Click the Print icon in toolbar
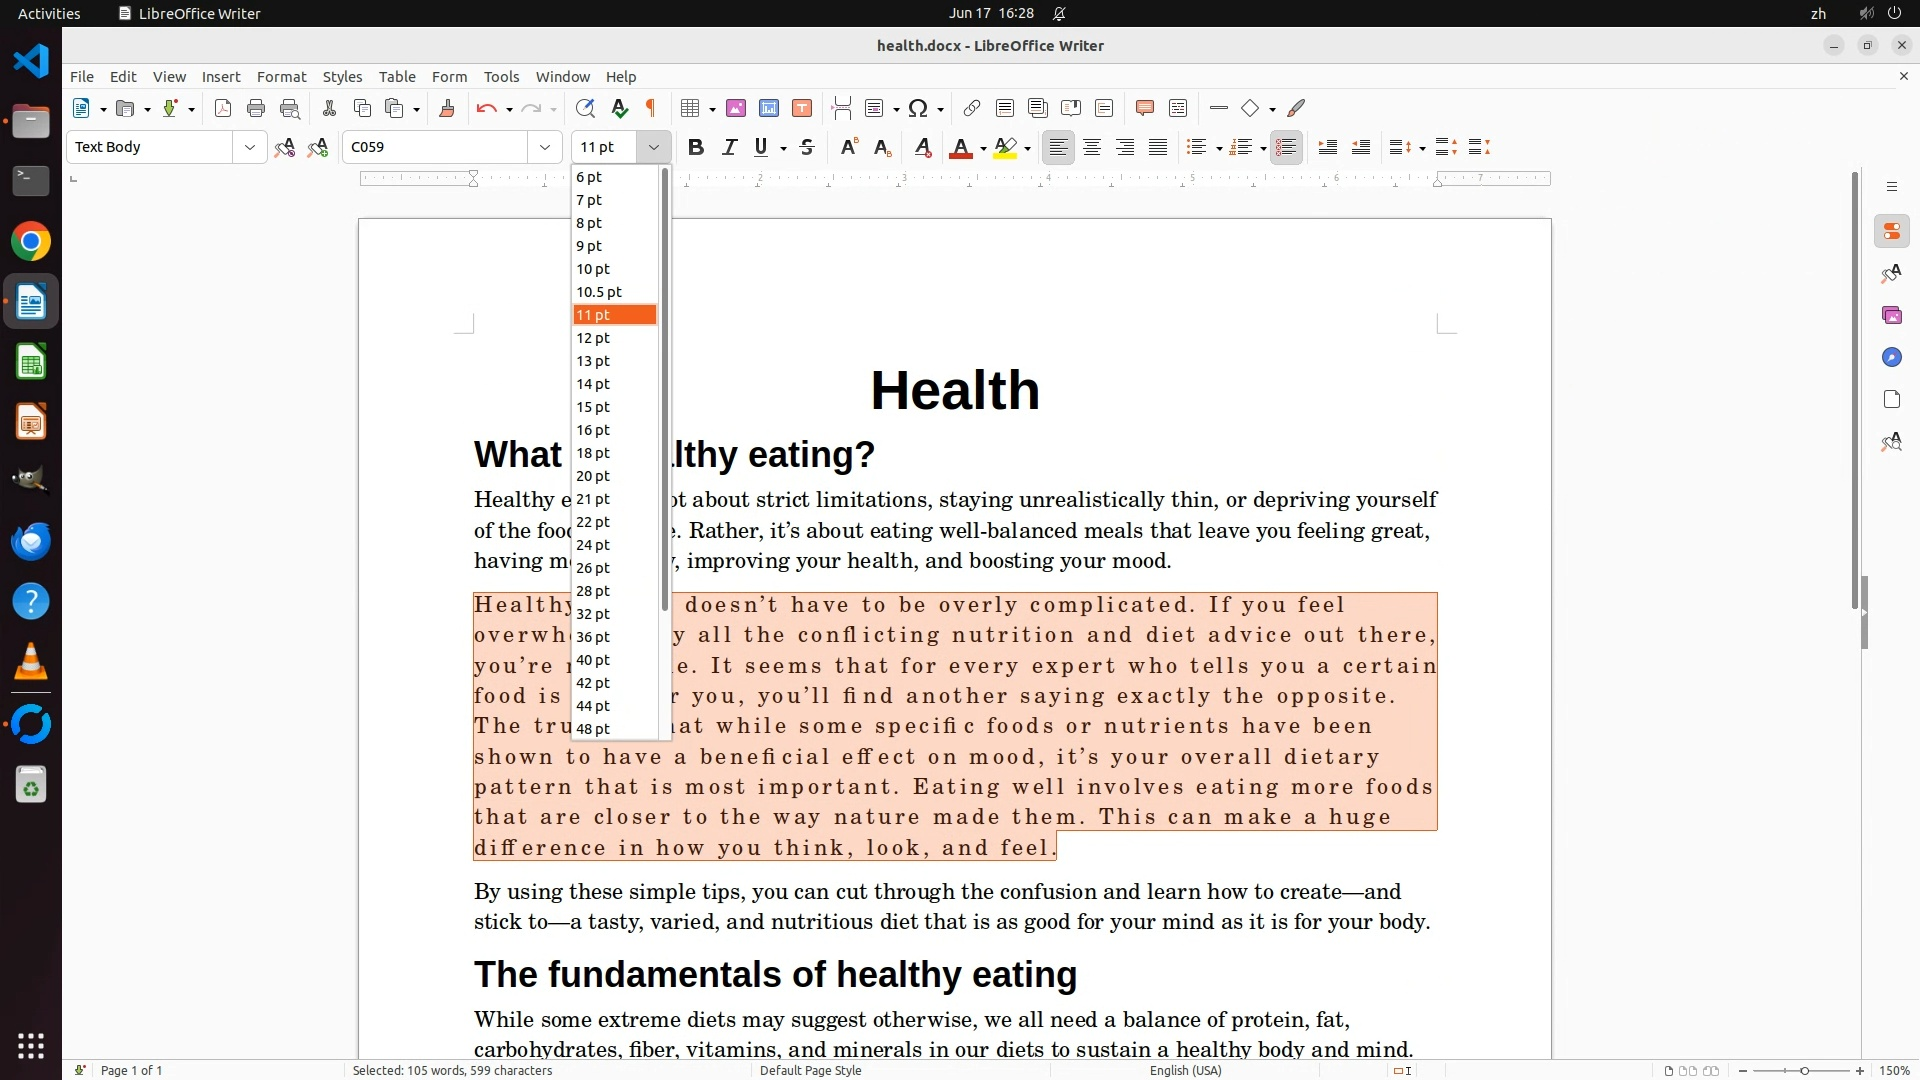 coord(256,109)
